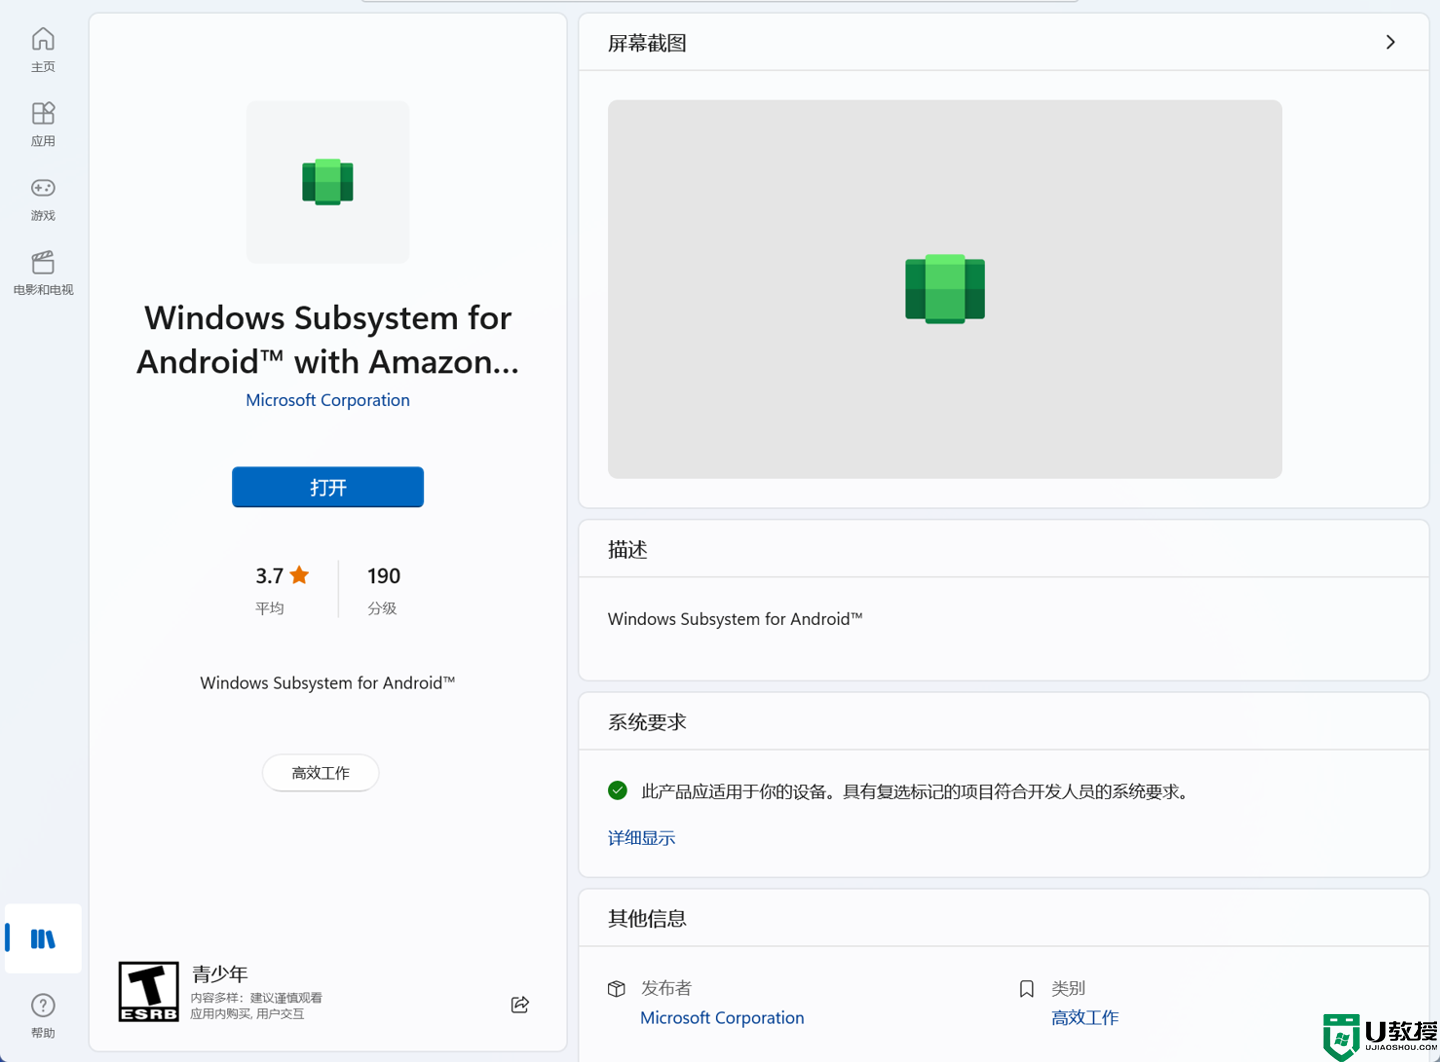Click the 打开 open button
Image resolution: width=1440 pixels, height=1063 pixels.
(x=328, y=487)
